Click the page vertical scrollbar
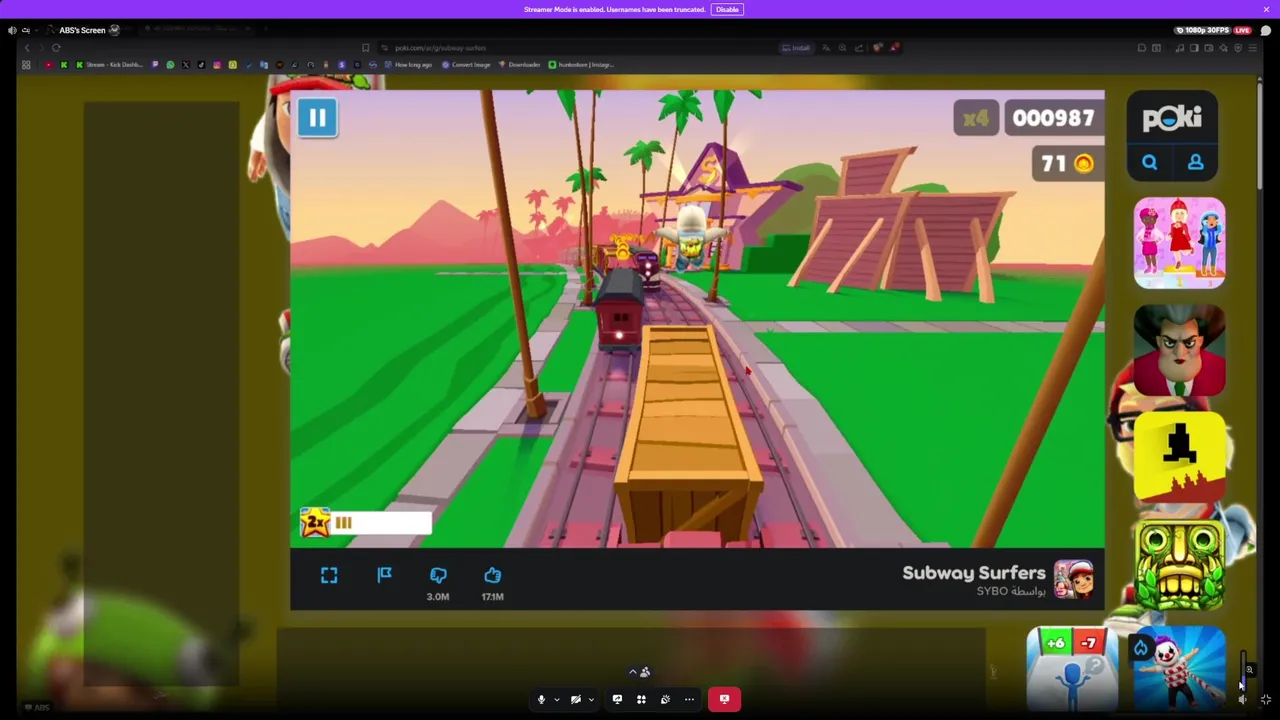 (x=1259, y=135)
